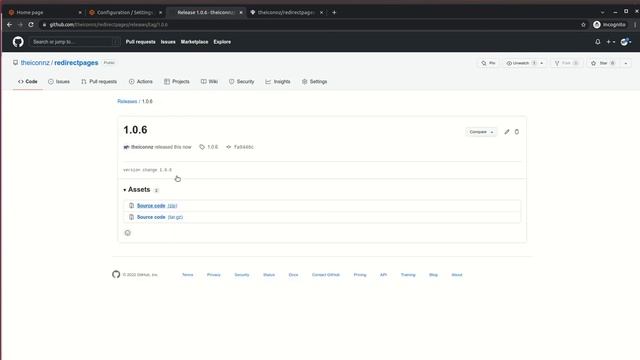
Task: Delete release with trash icon
Action: 517,132
